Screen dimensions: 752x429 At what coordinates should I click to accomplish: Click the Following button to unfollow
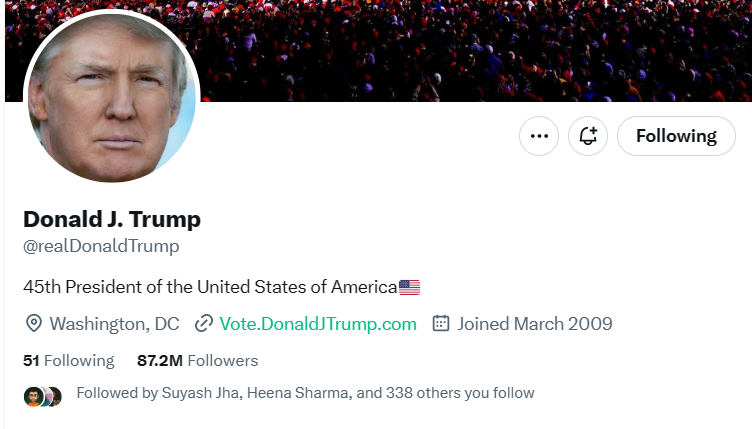[676, 136]
